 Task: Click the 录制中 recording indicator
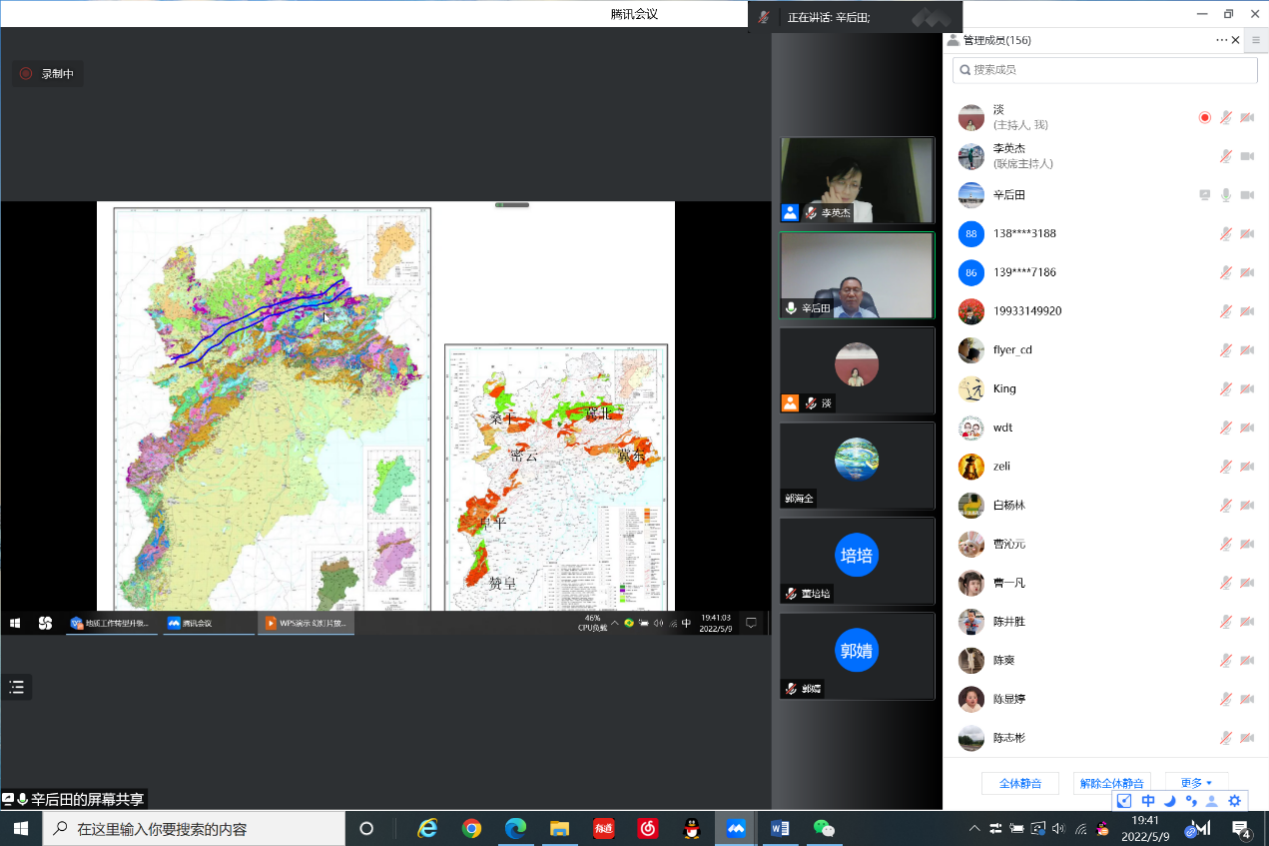pos(47,74)
